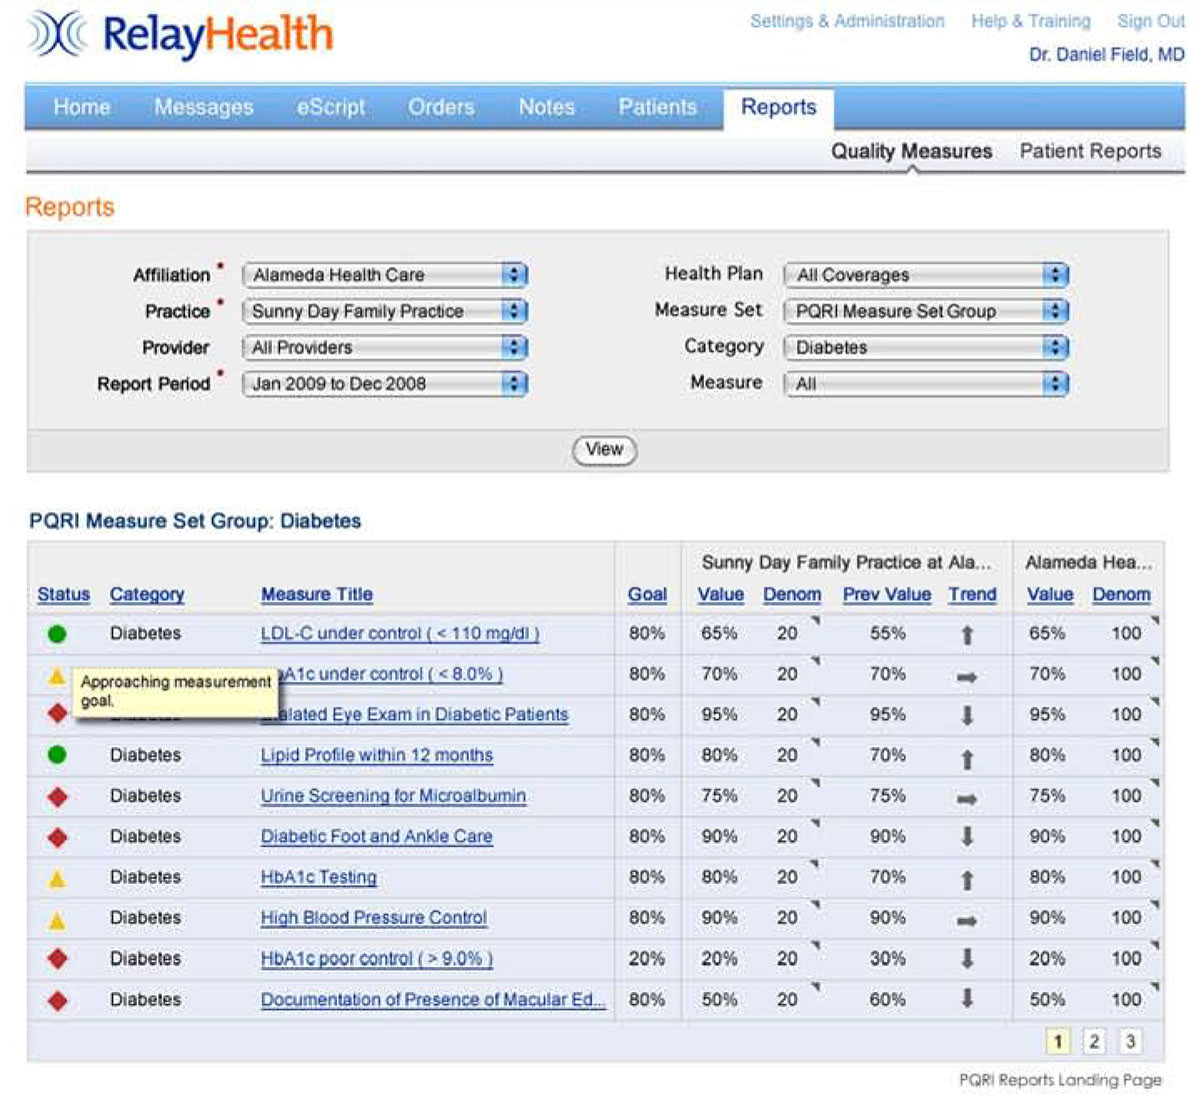This screenshot has height=1108, width=1200.
Task: Click the View button
Action: pyautogui.click(x=604, y=450)
